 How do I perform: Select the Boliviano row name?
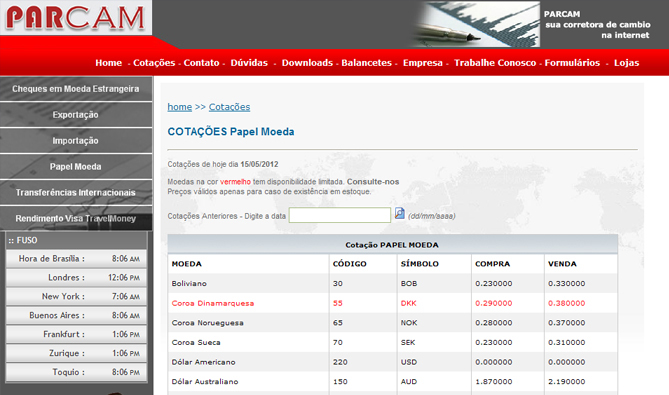pyautogui.click(x=189, y=284)
